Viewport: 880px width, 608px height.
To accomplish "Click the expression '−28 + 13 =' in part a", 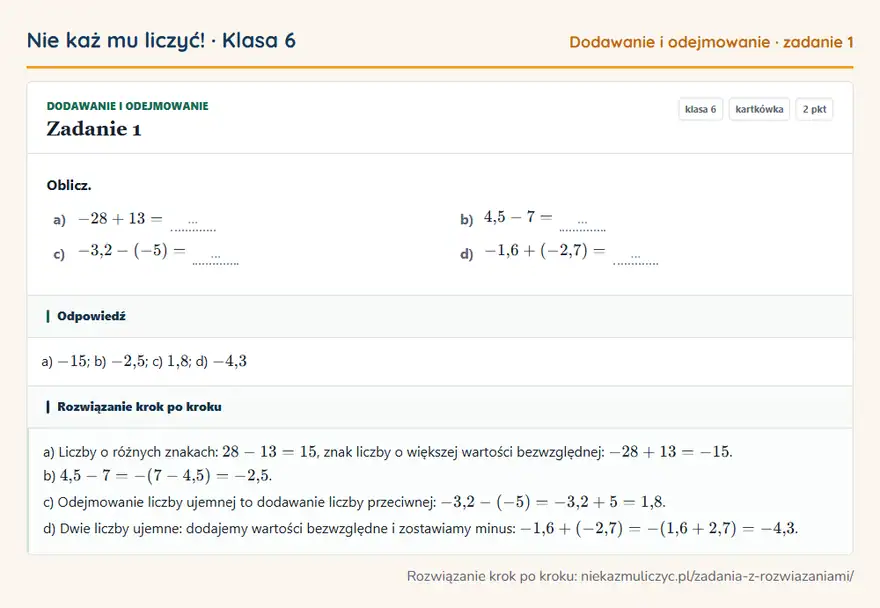I will [120, 218].
